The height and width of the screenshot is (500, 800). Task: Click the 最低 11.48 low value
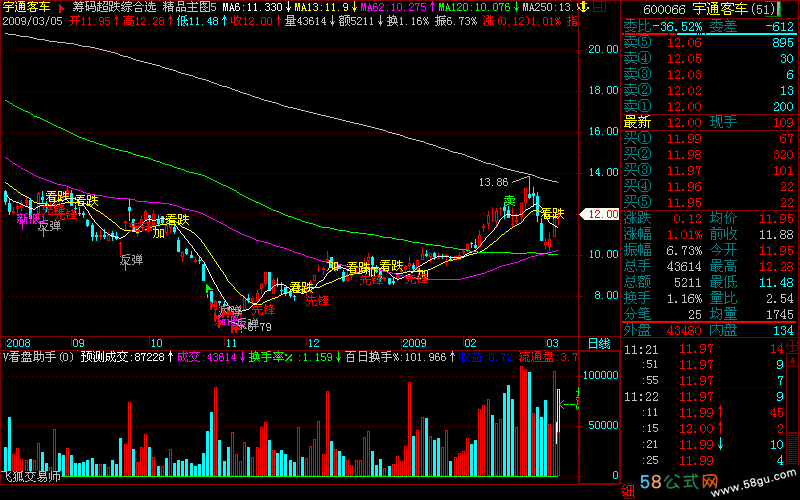(x=776, y=283)
